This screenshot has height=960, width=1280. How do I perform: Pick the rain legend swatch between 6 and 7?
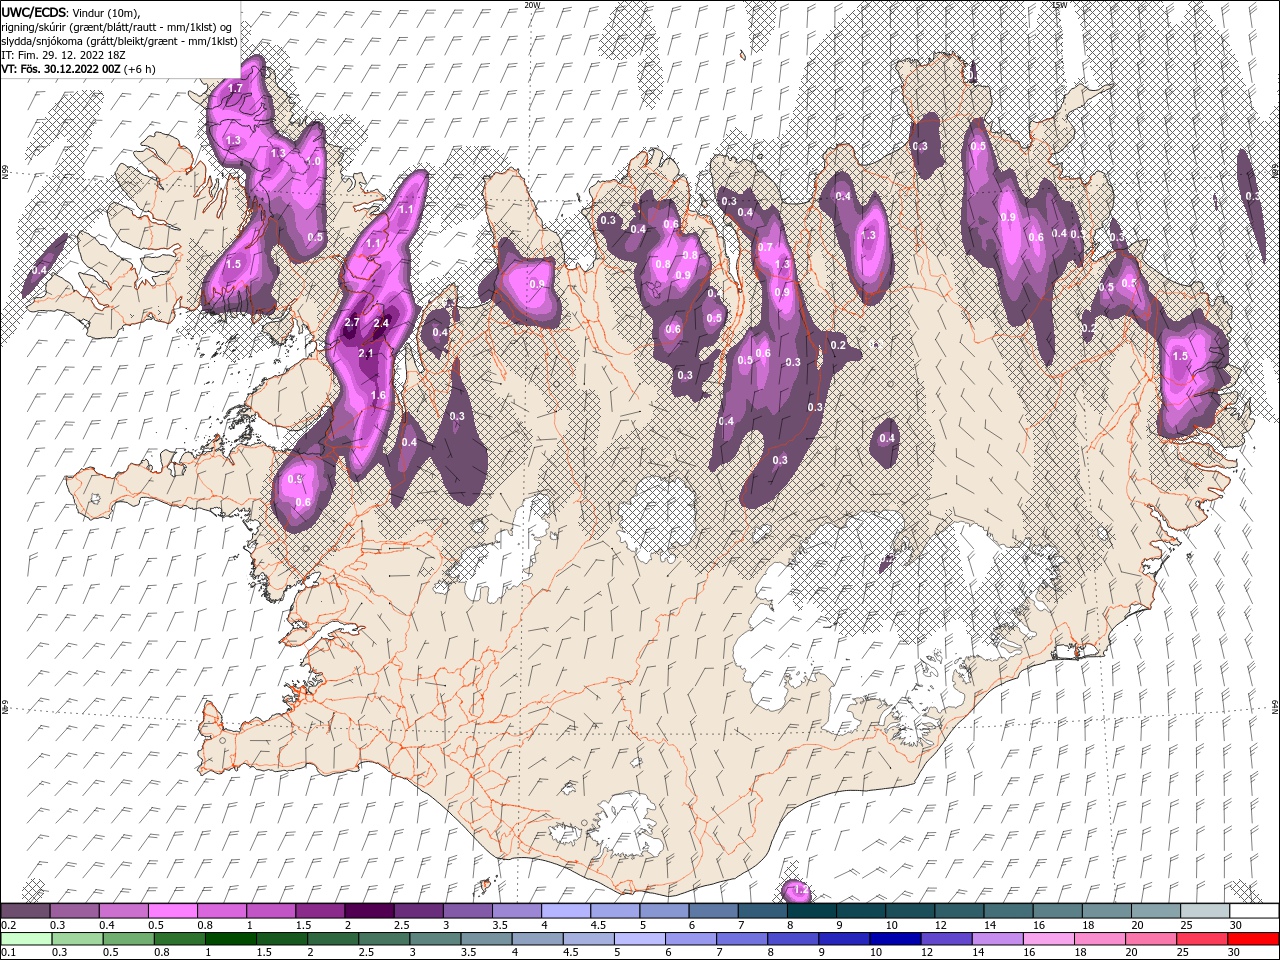690,939
